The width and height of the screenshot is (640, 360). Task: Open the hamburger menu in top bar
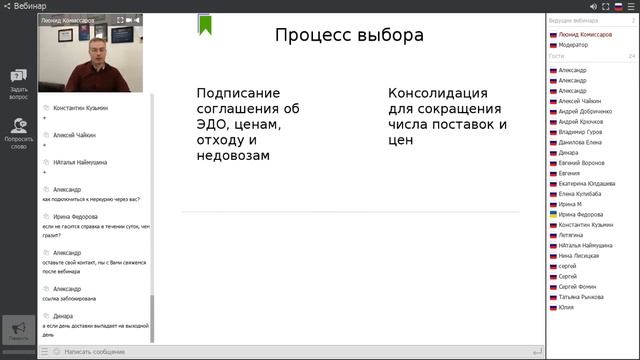pyautogui.click(x=631, y=7)
